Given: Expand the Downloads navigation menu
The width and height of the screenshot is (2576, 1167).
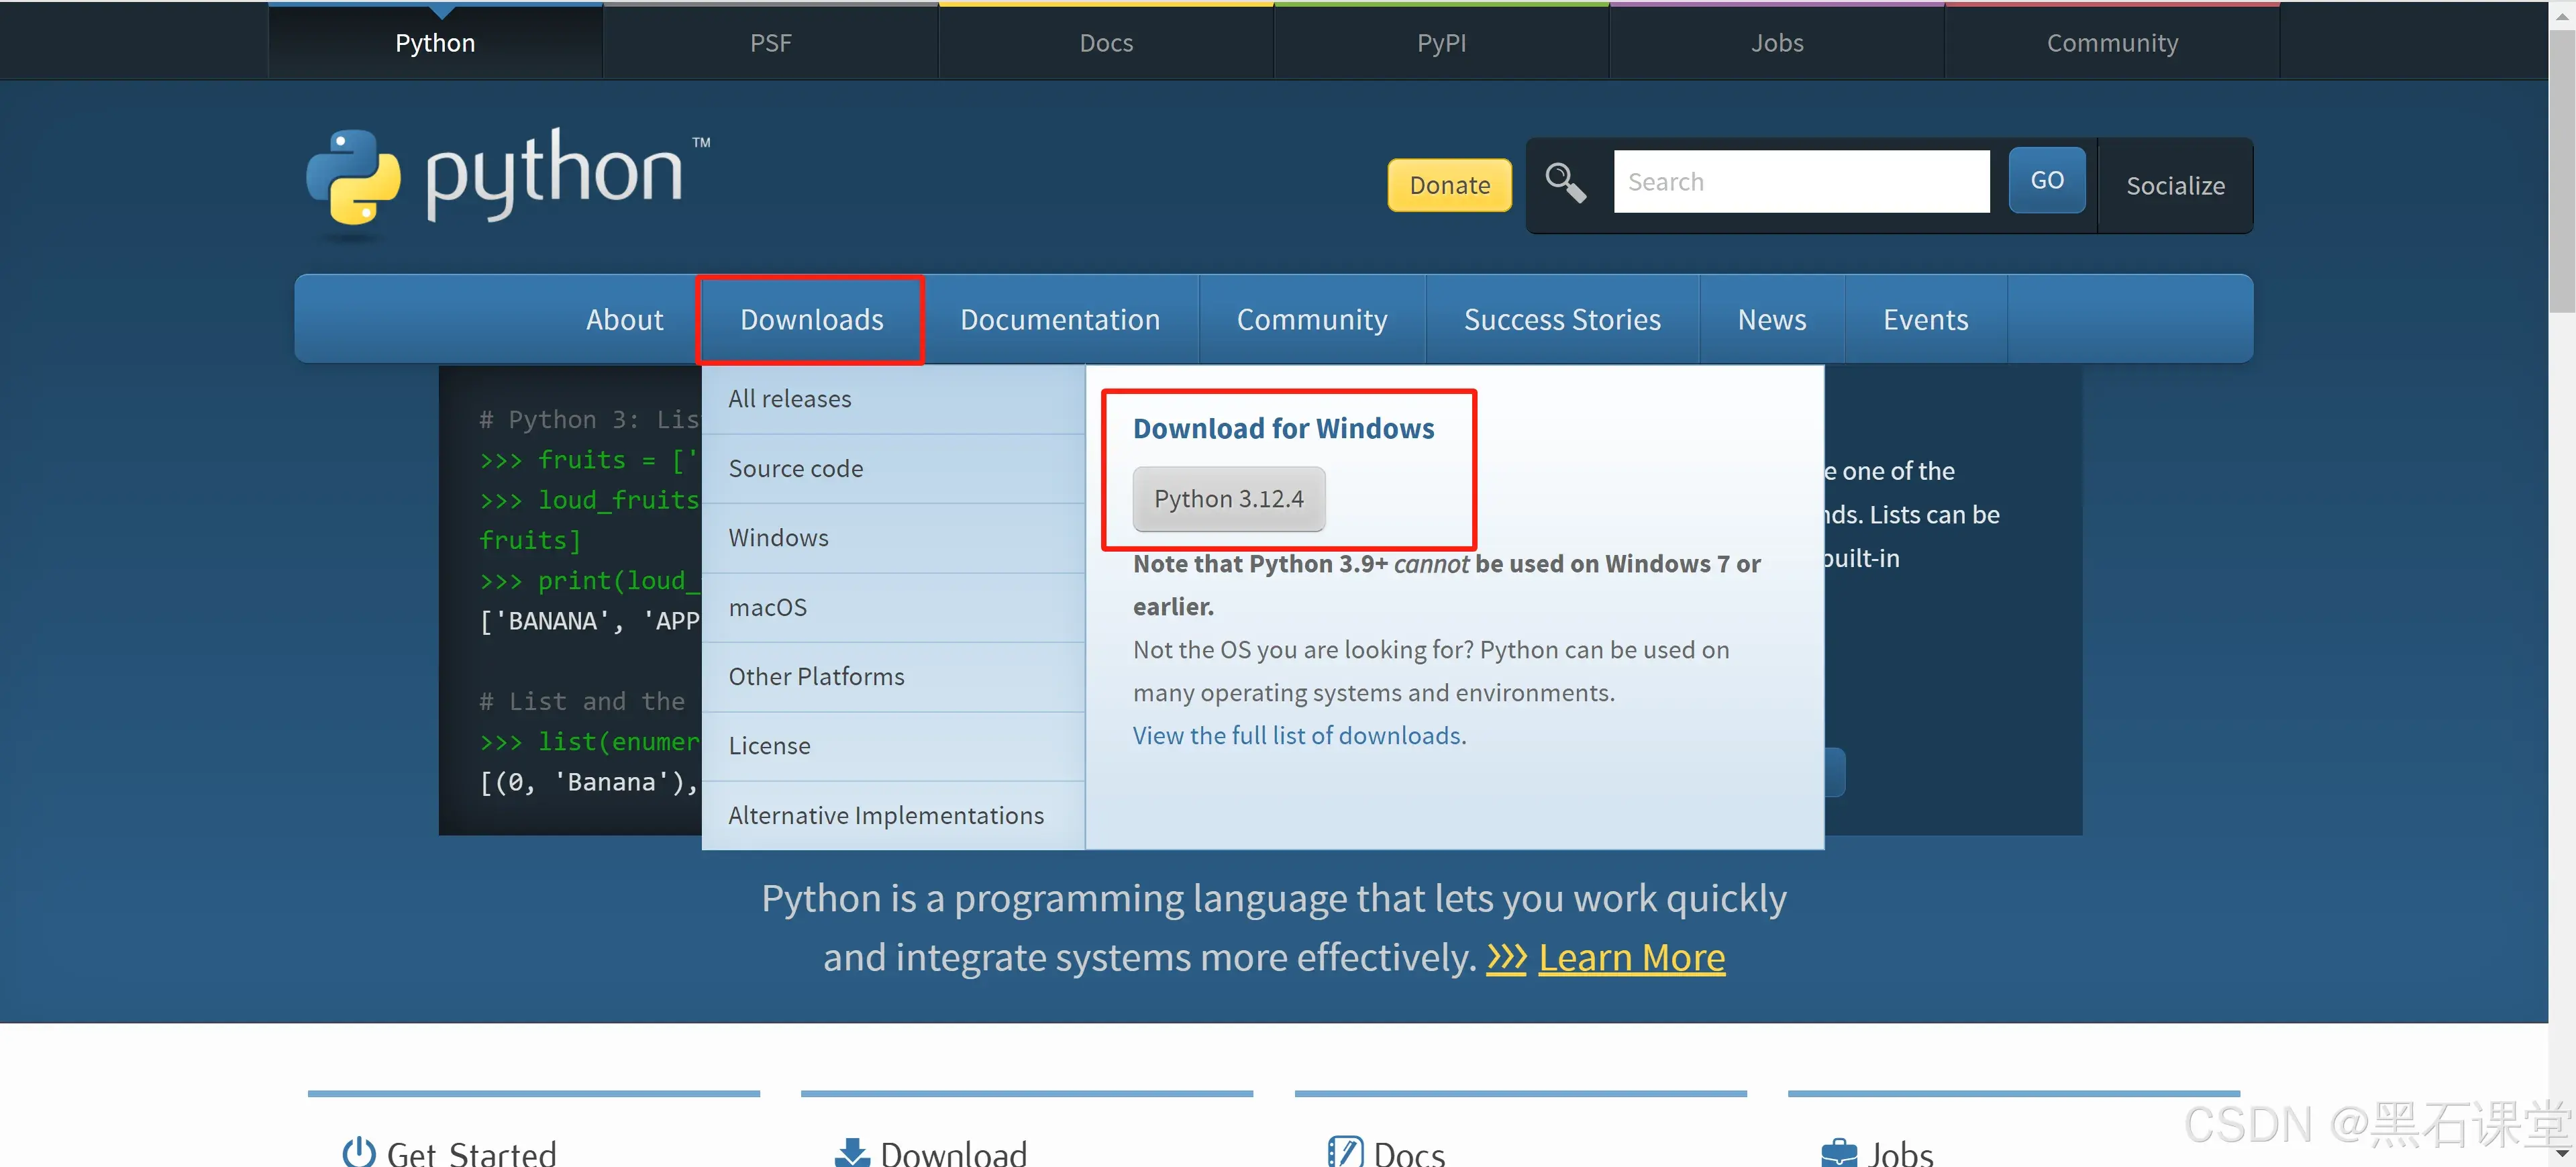Looking at the screenshot, I should (811, 319).
